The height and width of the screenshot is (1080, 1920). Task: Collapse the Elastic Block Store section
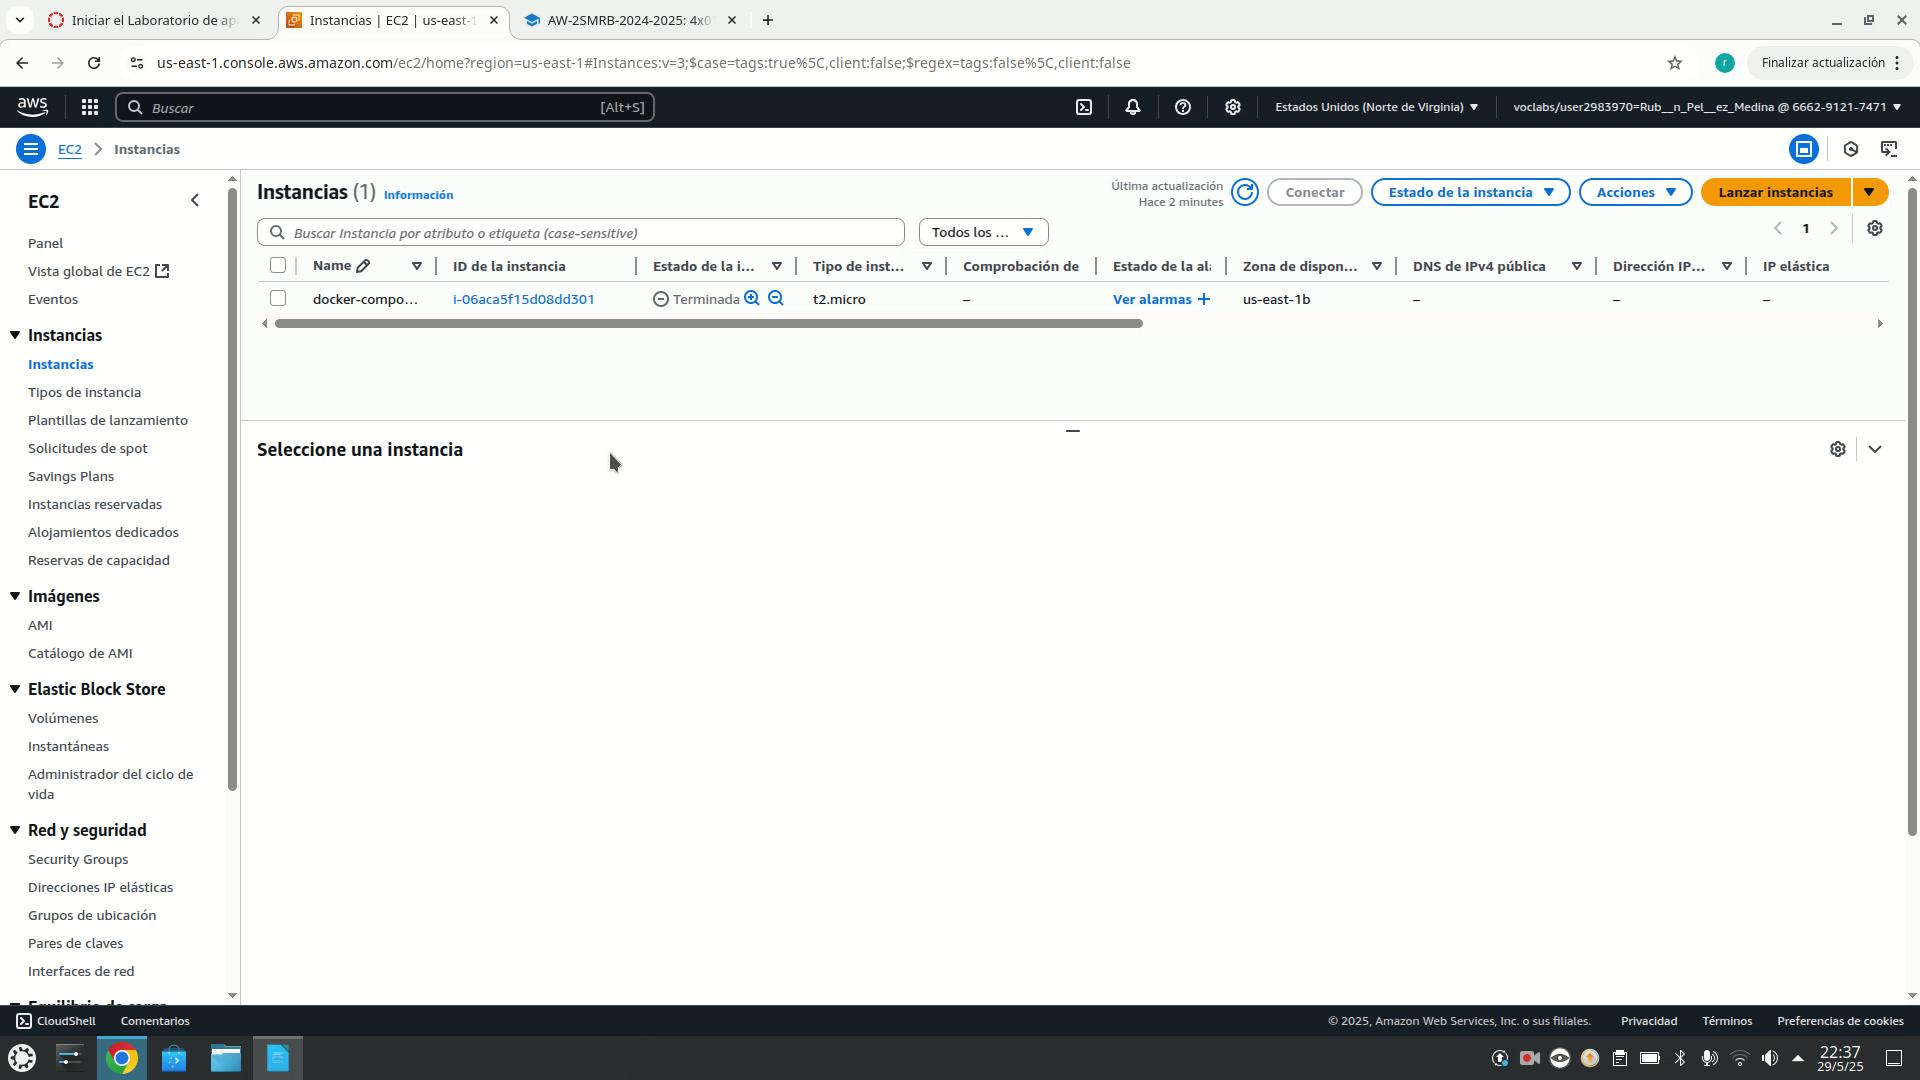coord(15,689)
